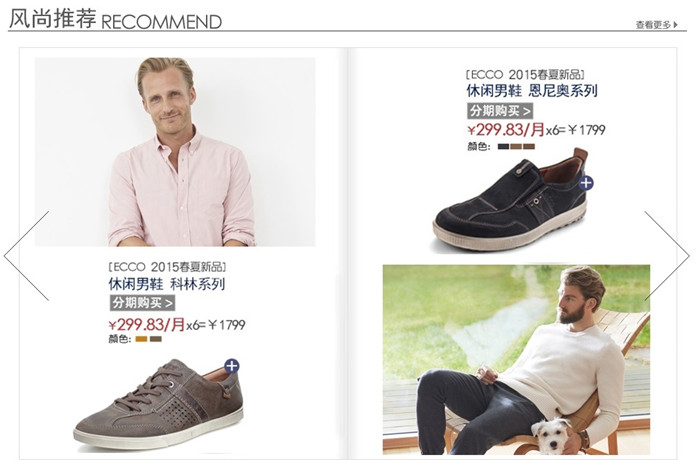Click the grey lace-up sneaker image
This screenshot has width=700, height=468.
158,403
